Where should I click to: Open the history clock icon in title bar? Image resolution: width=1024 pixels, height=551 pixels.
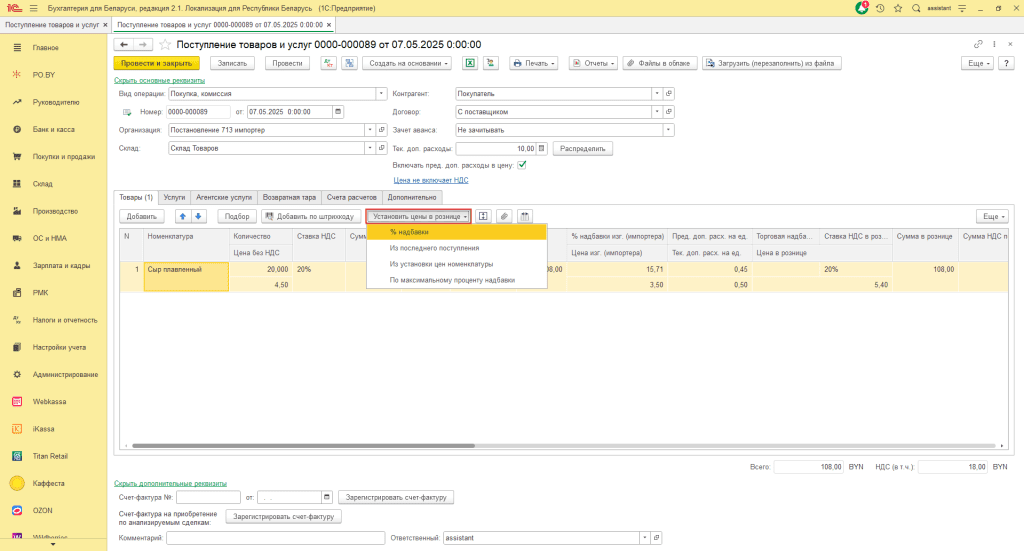(880, 8)
